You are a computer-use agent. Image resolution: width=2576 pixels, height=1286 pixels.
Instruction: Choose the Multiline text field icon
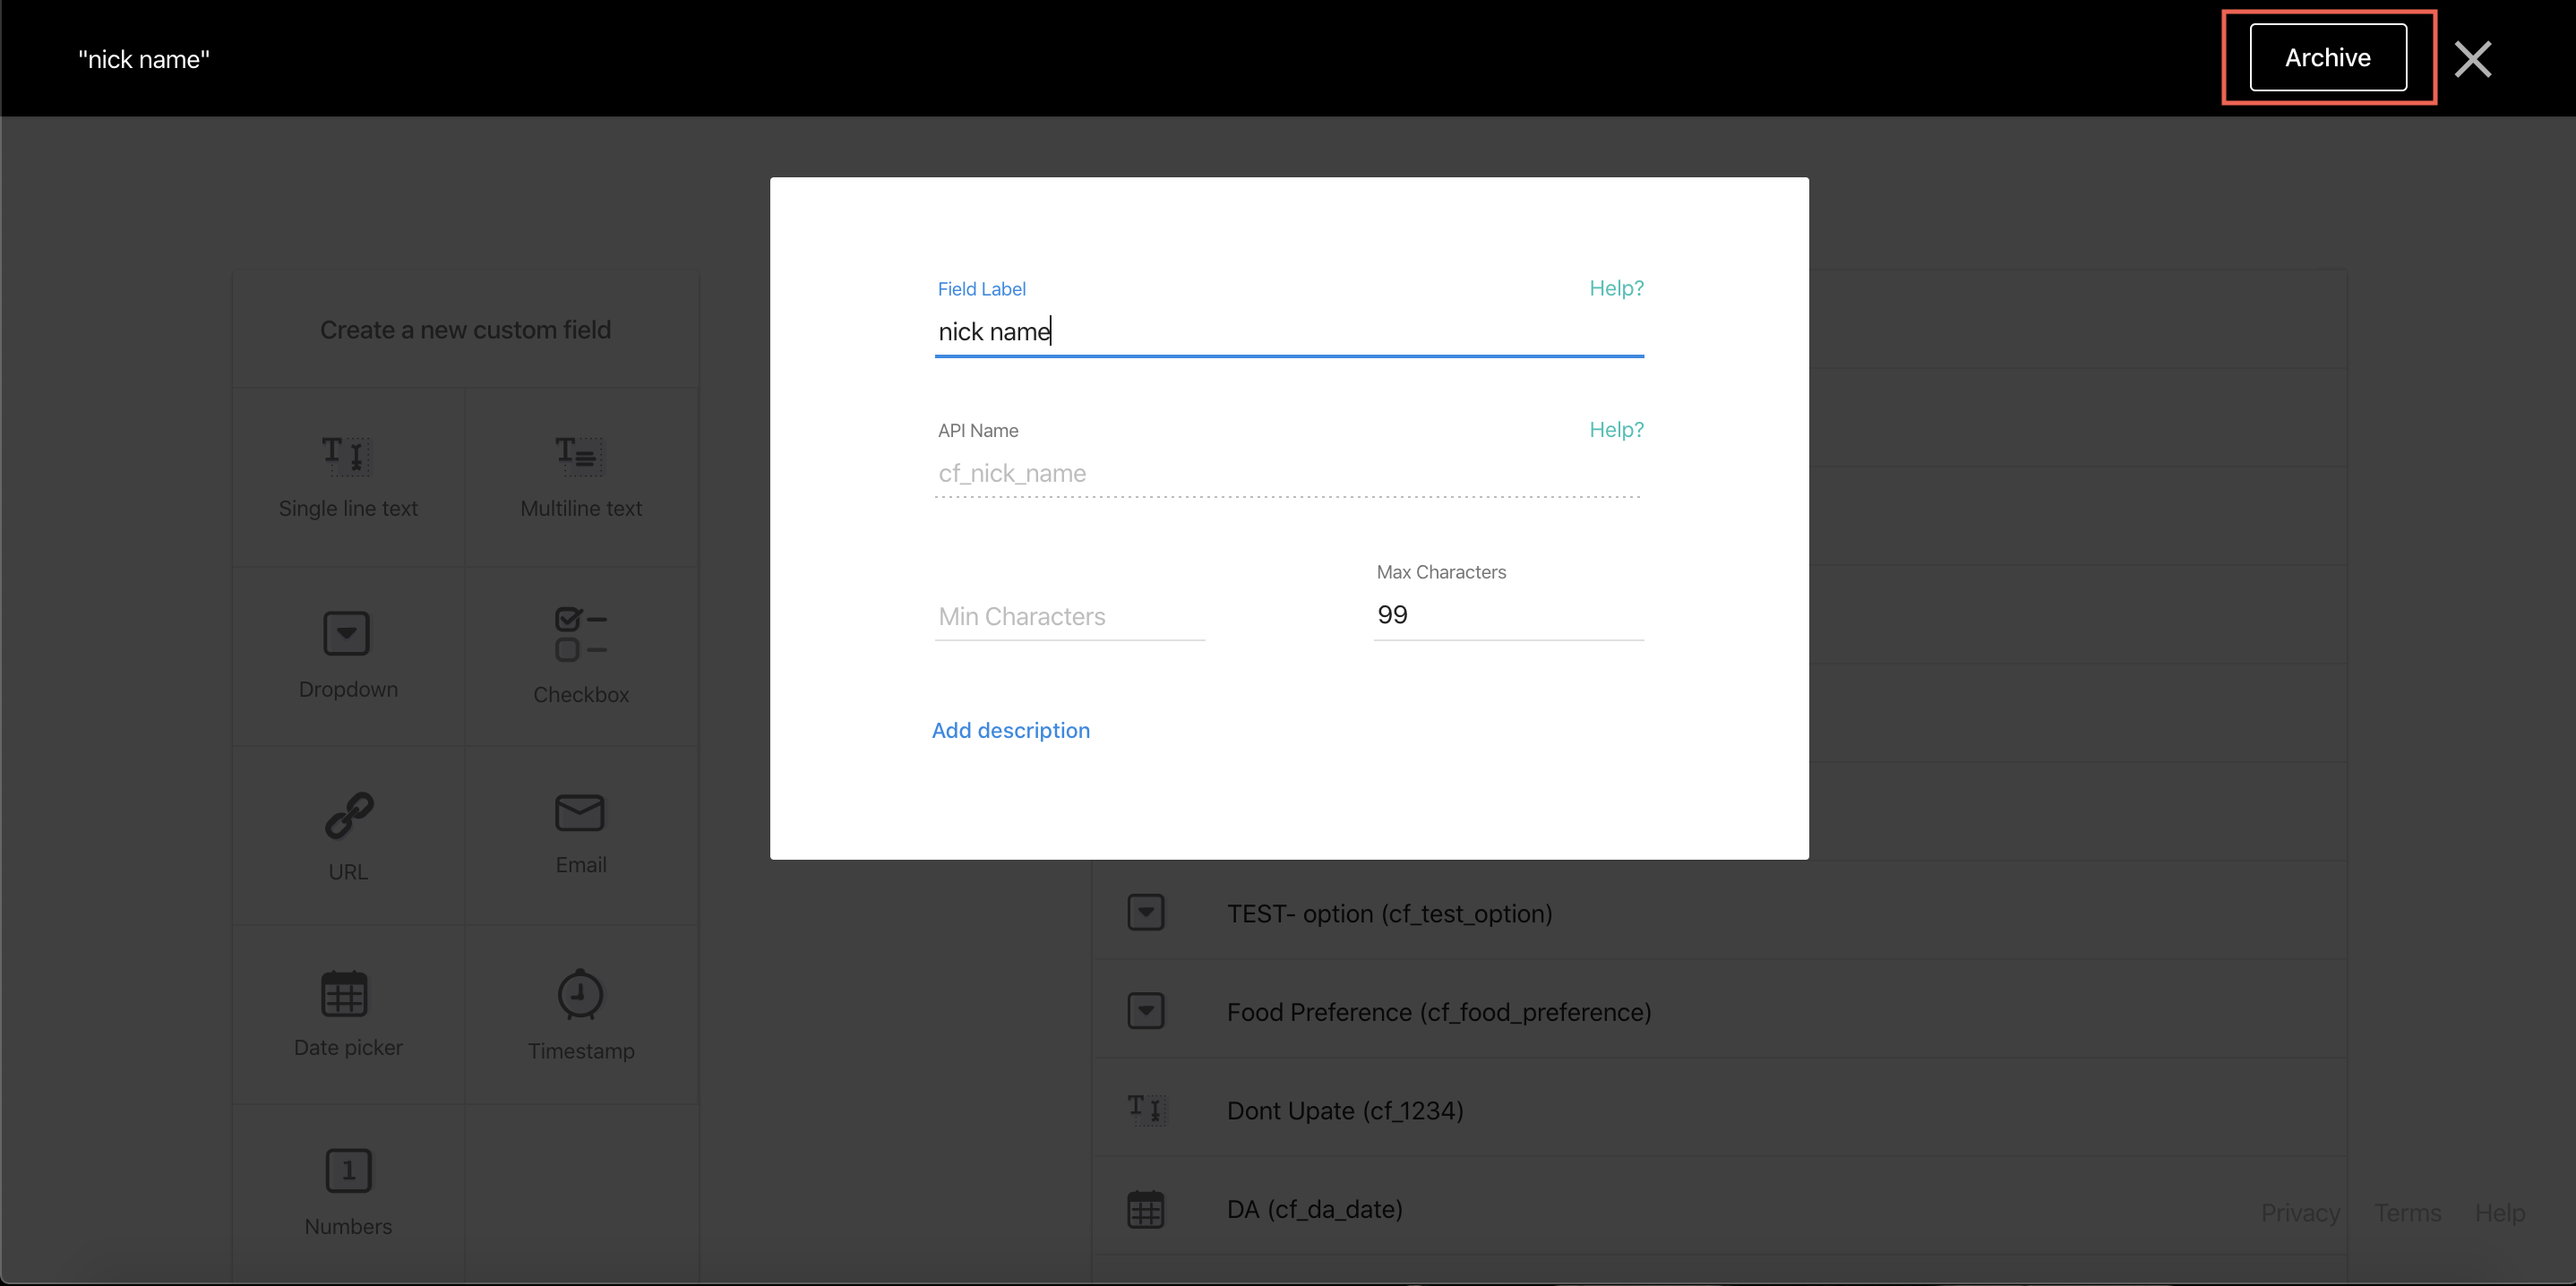[580, 456]
